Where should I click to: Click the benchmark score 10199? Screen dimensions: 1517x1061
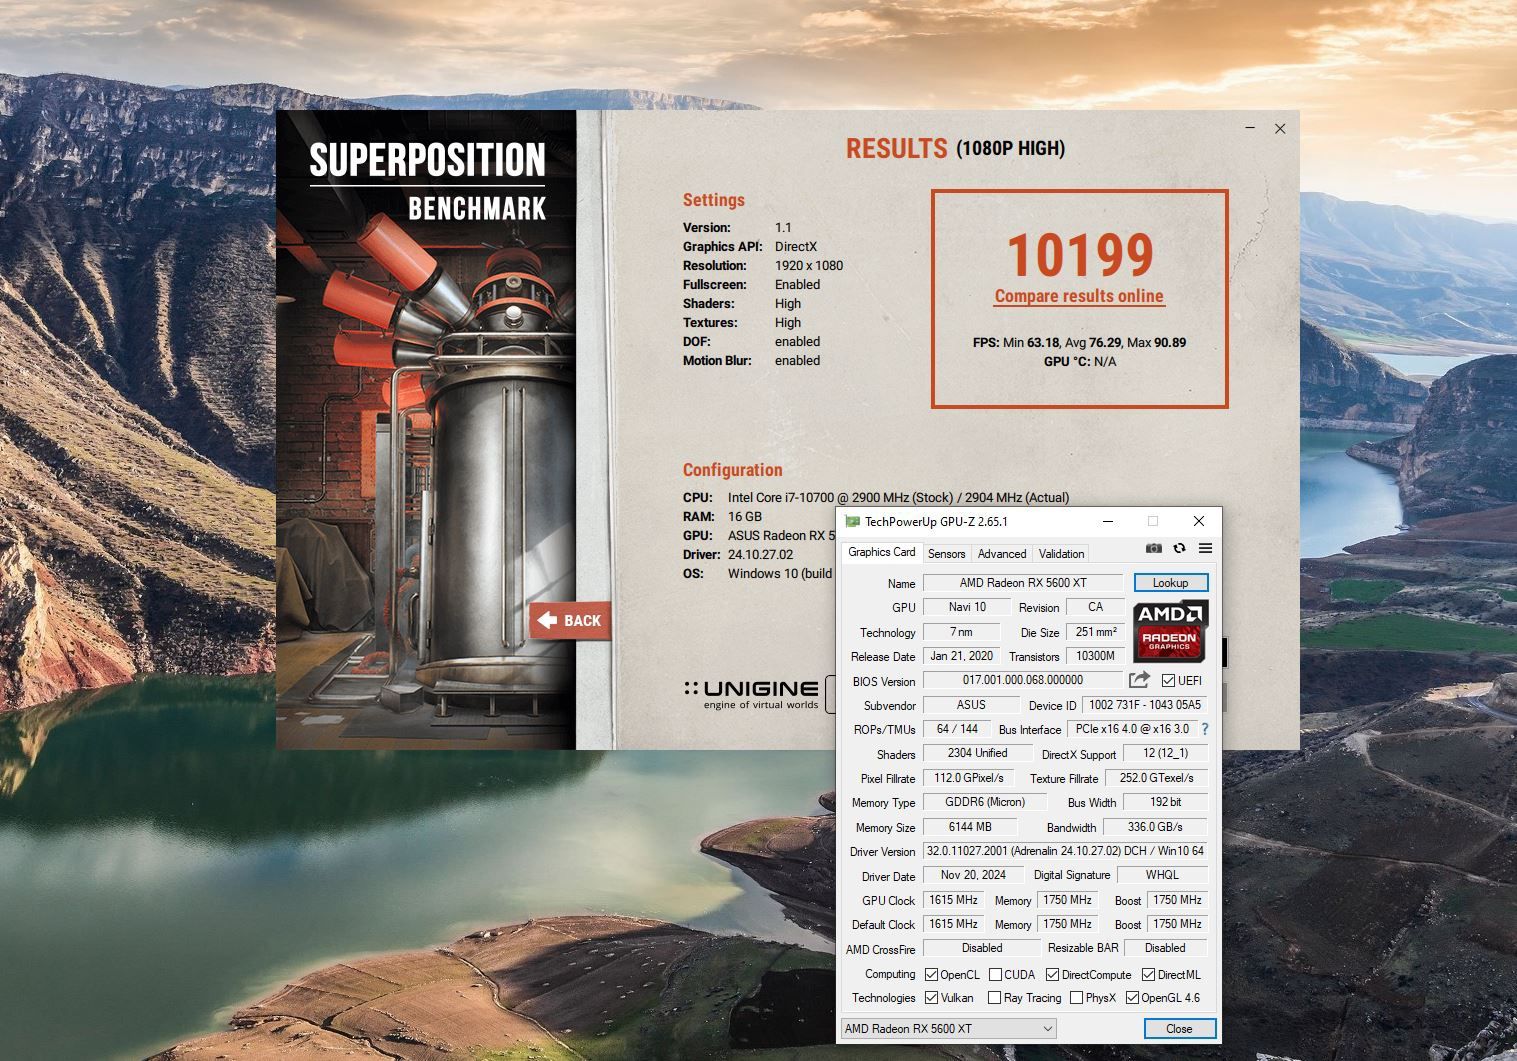pos(1080,255)
